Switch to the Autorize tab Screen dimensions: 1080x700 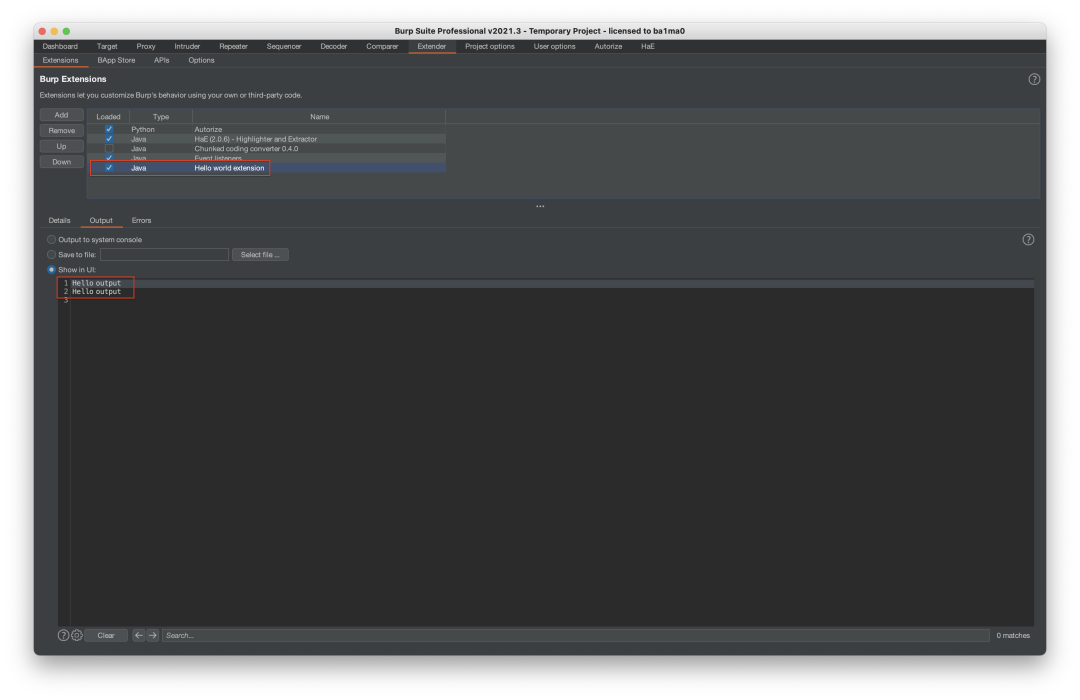coord(608,46)
